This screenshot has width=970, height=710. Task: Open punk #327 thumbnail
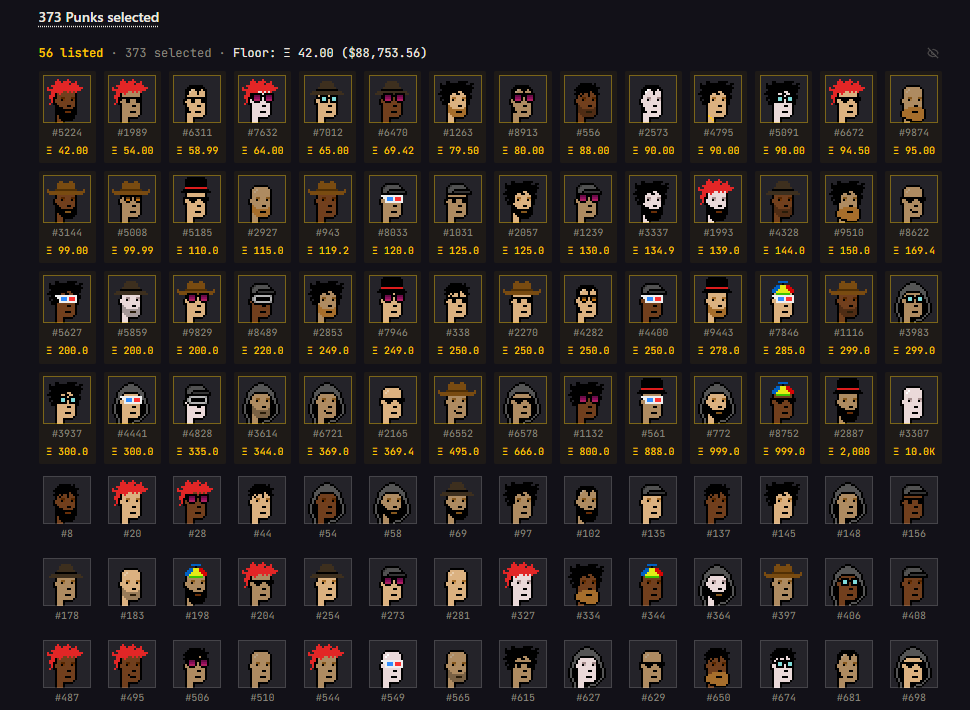(x=523, y=582)
